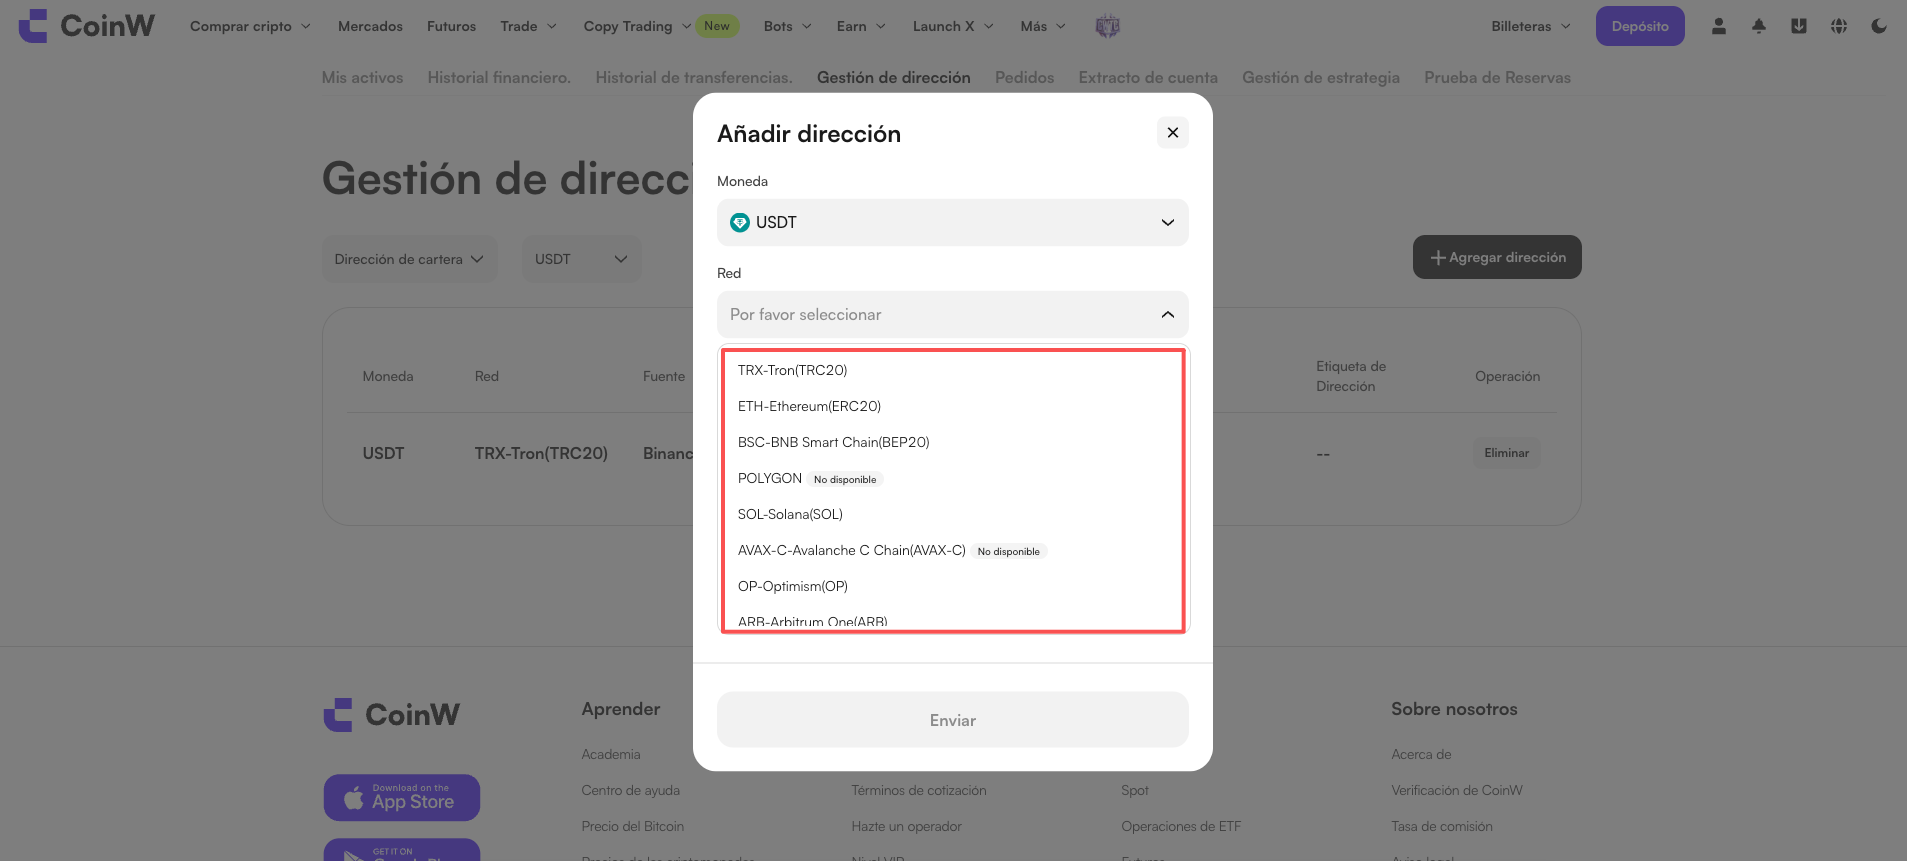Screen dimensions: 1907x861
Task: Expand Comprar cripto menu
Action: [x=250, y=26]
